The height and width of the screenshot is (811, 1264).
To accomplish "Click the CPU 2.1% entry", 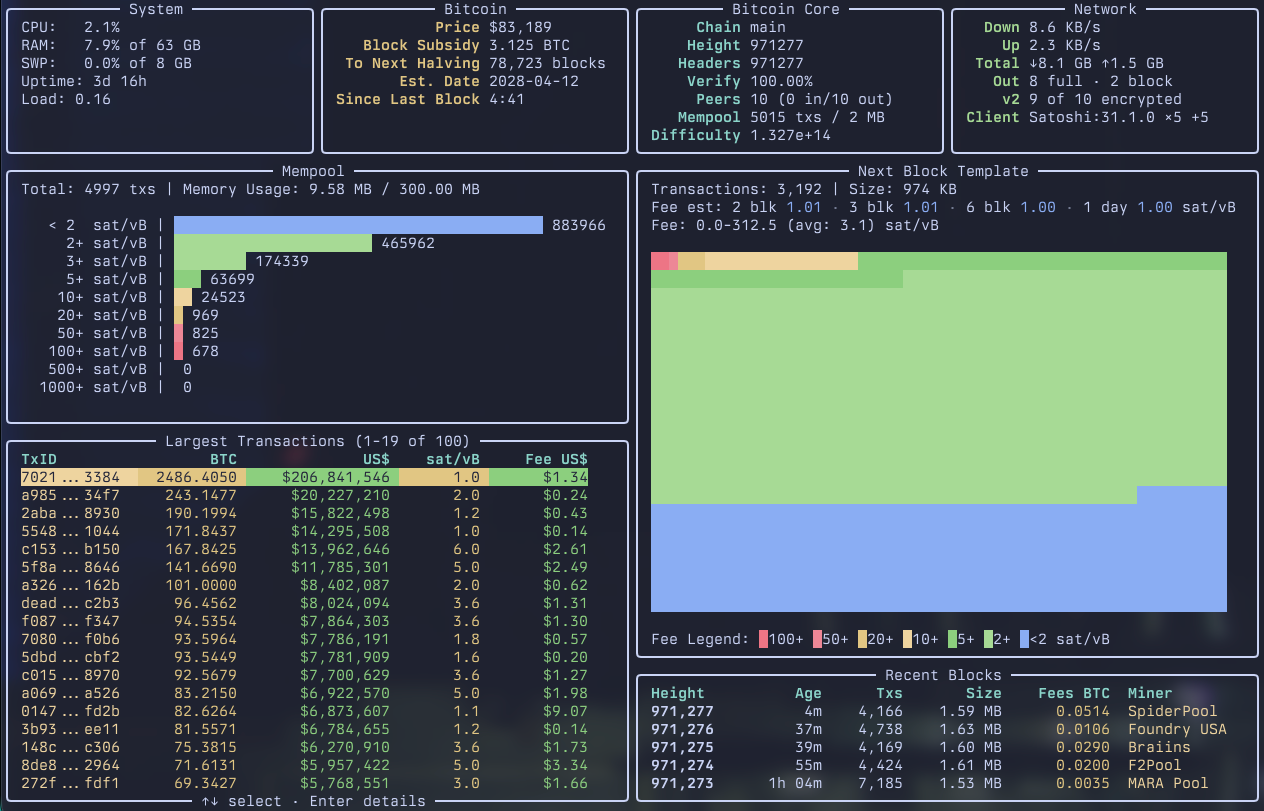I will coord(70,27).
